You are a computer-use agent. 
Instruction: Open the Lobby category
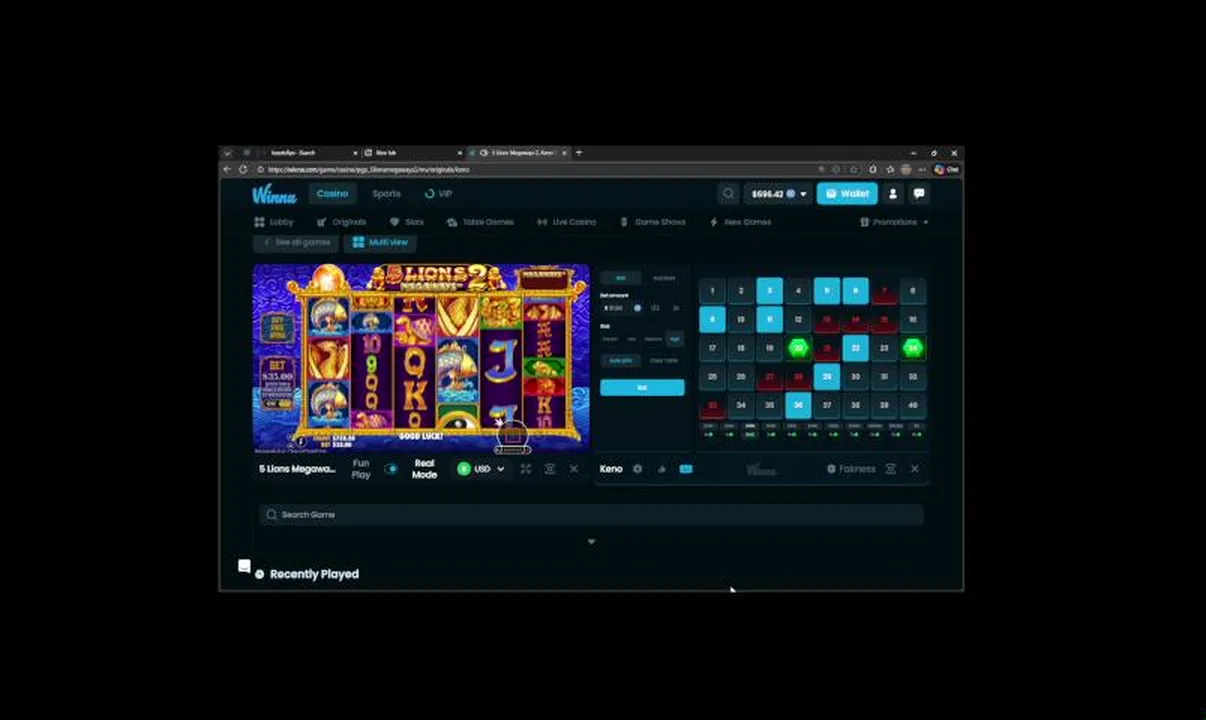[274, 222]
